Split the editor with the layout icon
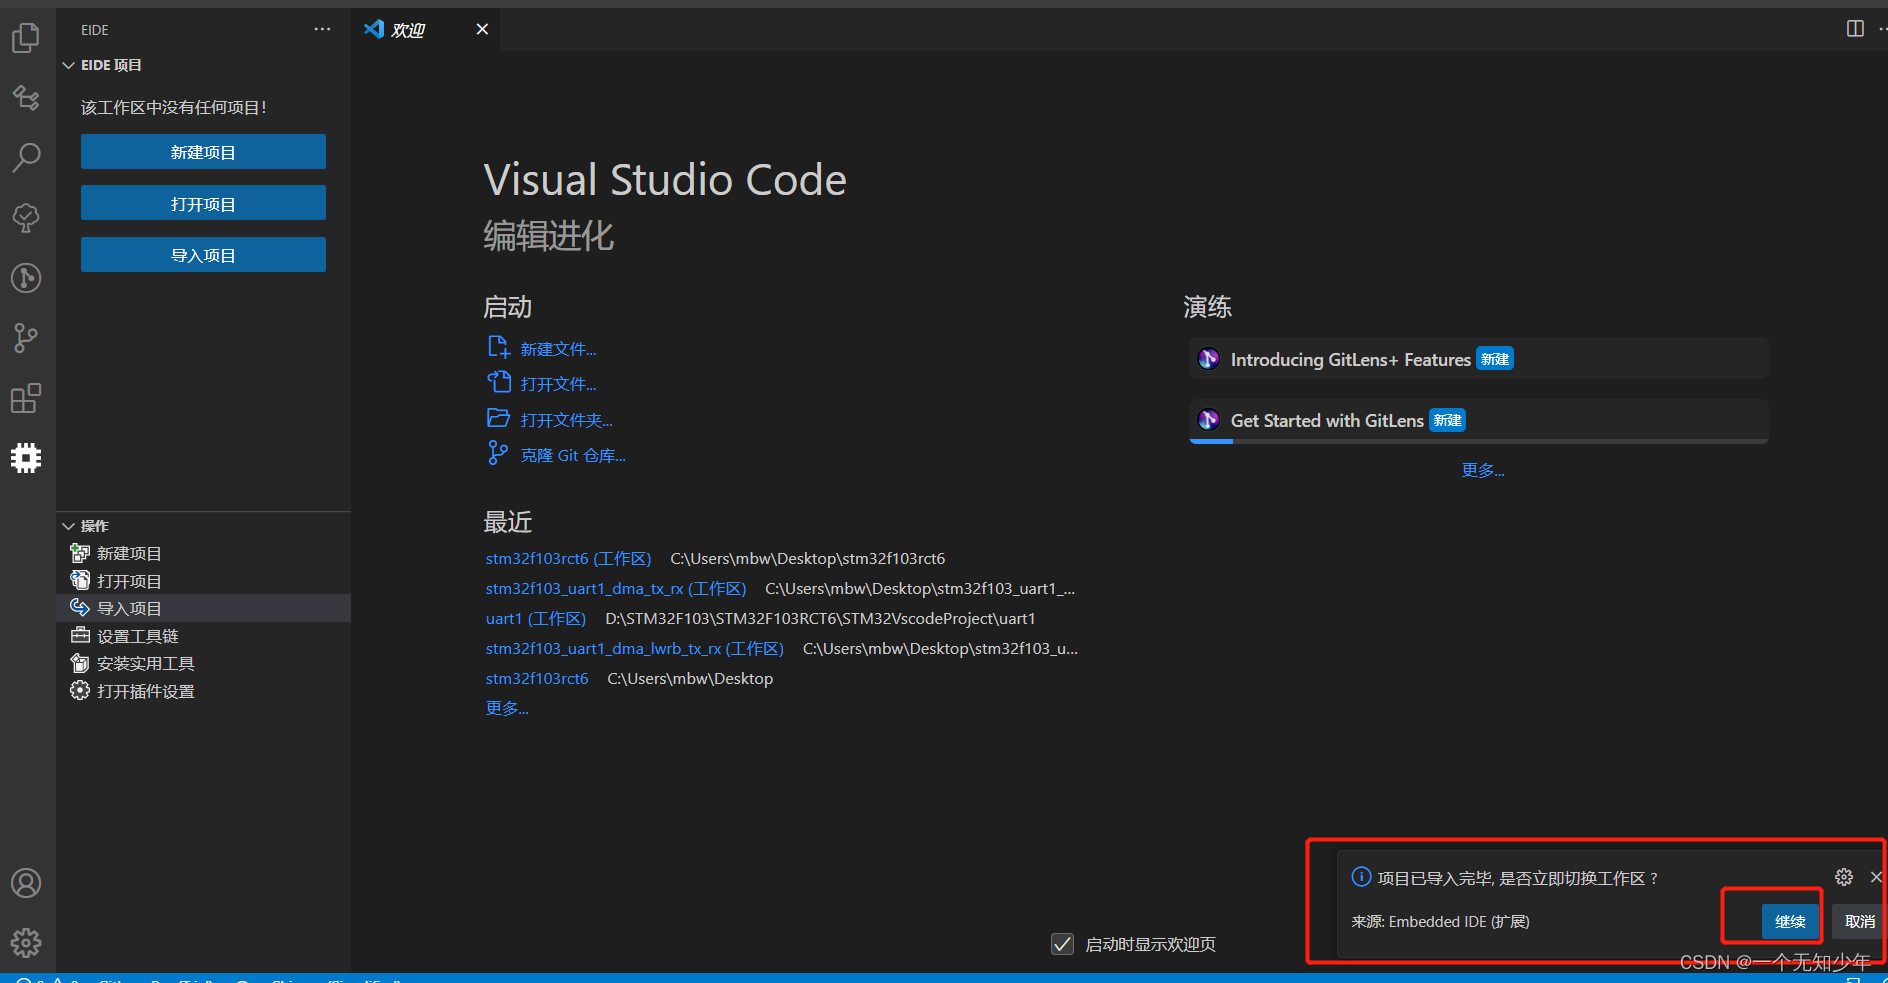Viewport: 1888px width, 983px height. pyautogui.click(x=1855, y=29)
